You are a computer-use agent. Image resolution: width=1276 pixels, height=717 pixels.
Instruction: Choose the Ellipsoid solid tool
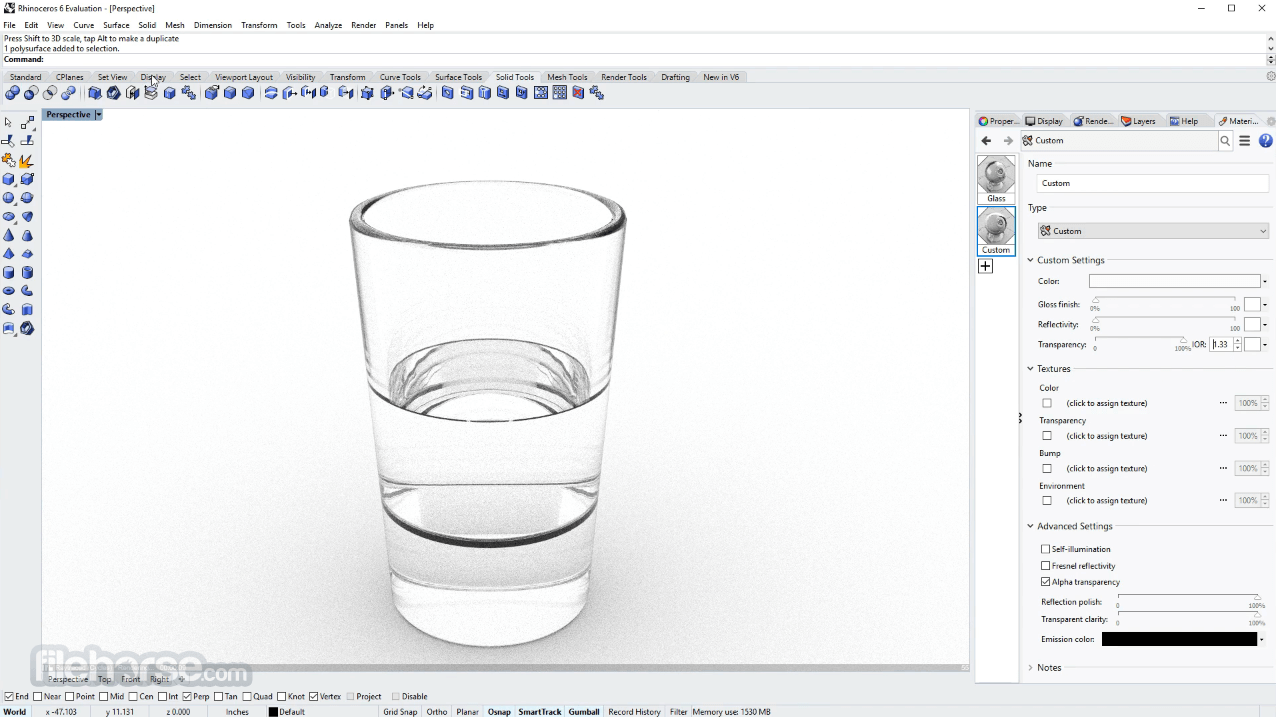click(x=9, y=216)
